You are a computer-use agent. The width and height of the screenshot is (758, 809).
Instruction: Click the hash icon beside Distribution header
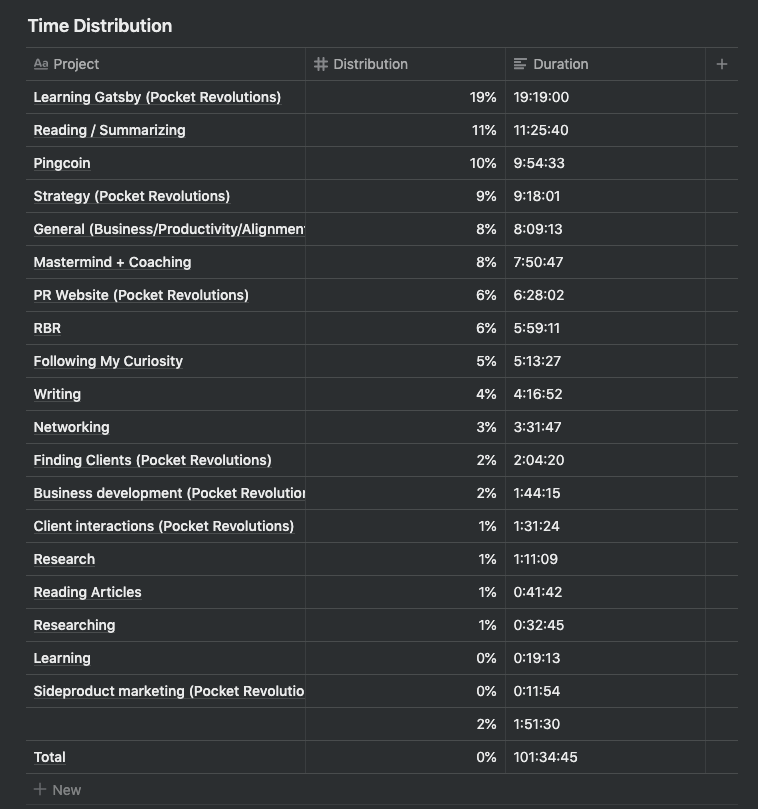pyautogui.click(x=321, y=64)
